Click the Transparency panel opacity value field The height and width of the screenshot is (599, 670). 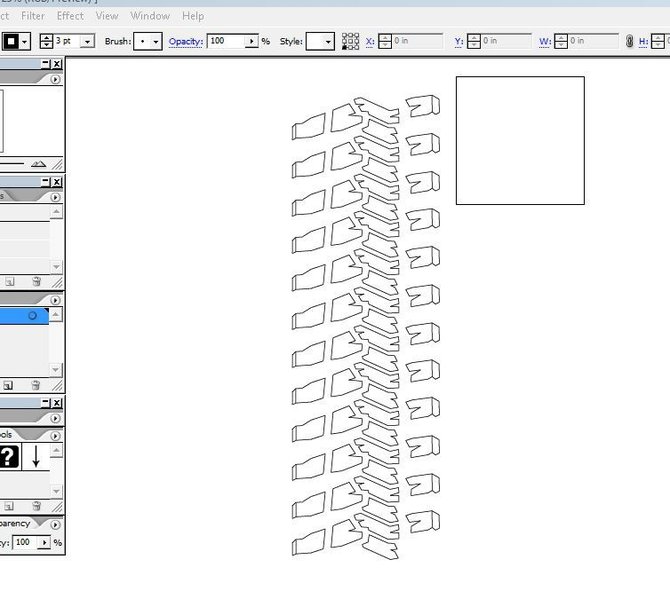pos(25,543)
